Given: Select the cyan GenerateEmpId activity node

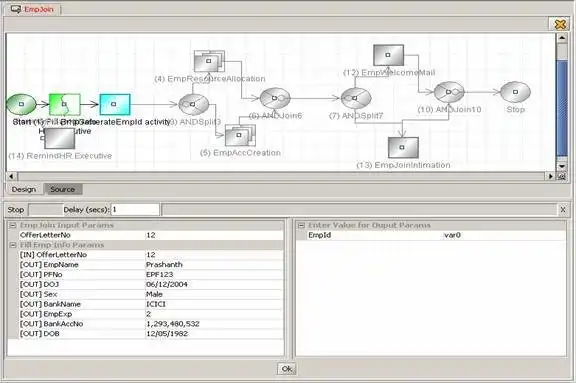Looking at the screenshot, I should pyautogui.click(x=115, y=104).
